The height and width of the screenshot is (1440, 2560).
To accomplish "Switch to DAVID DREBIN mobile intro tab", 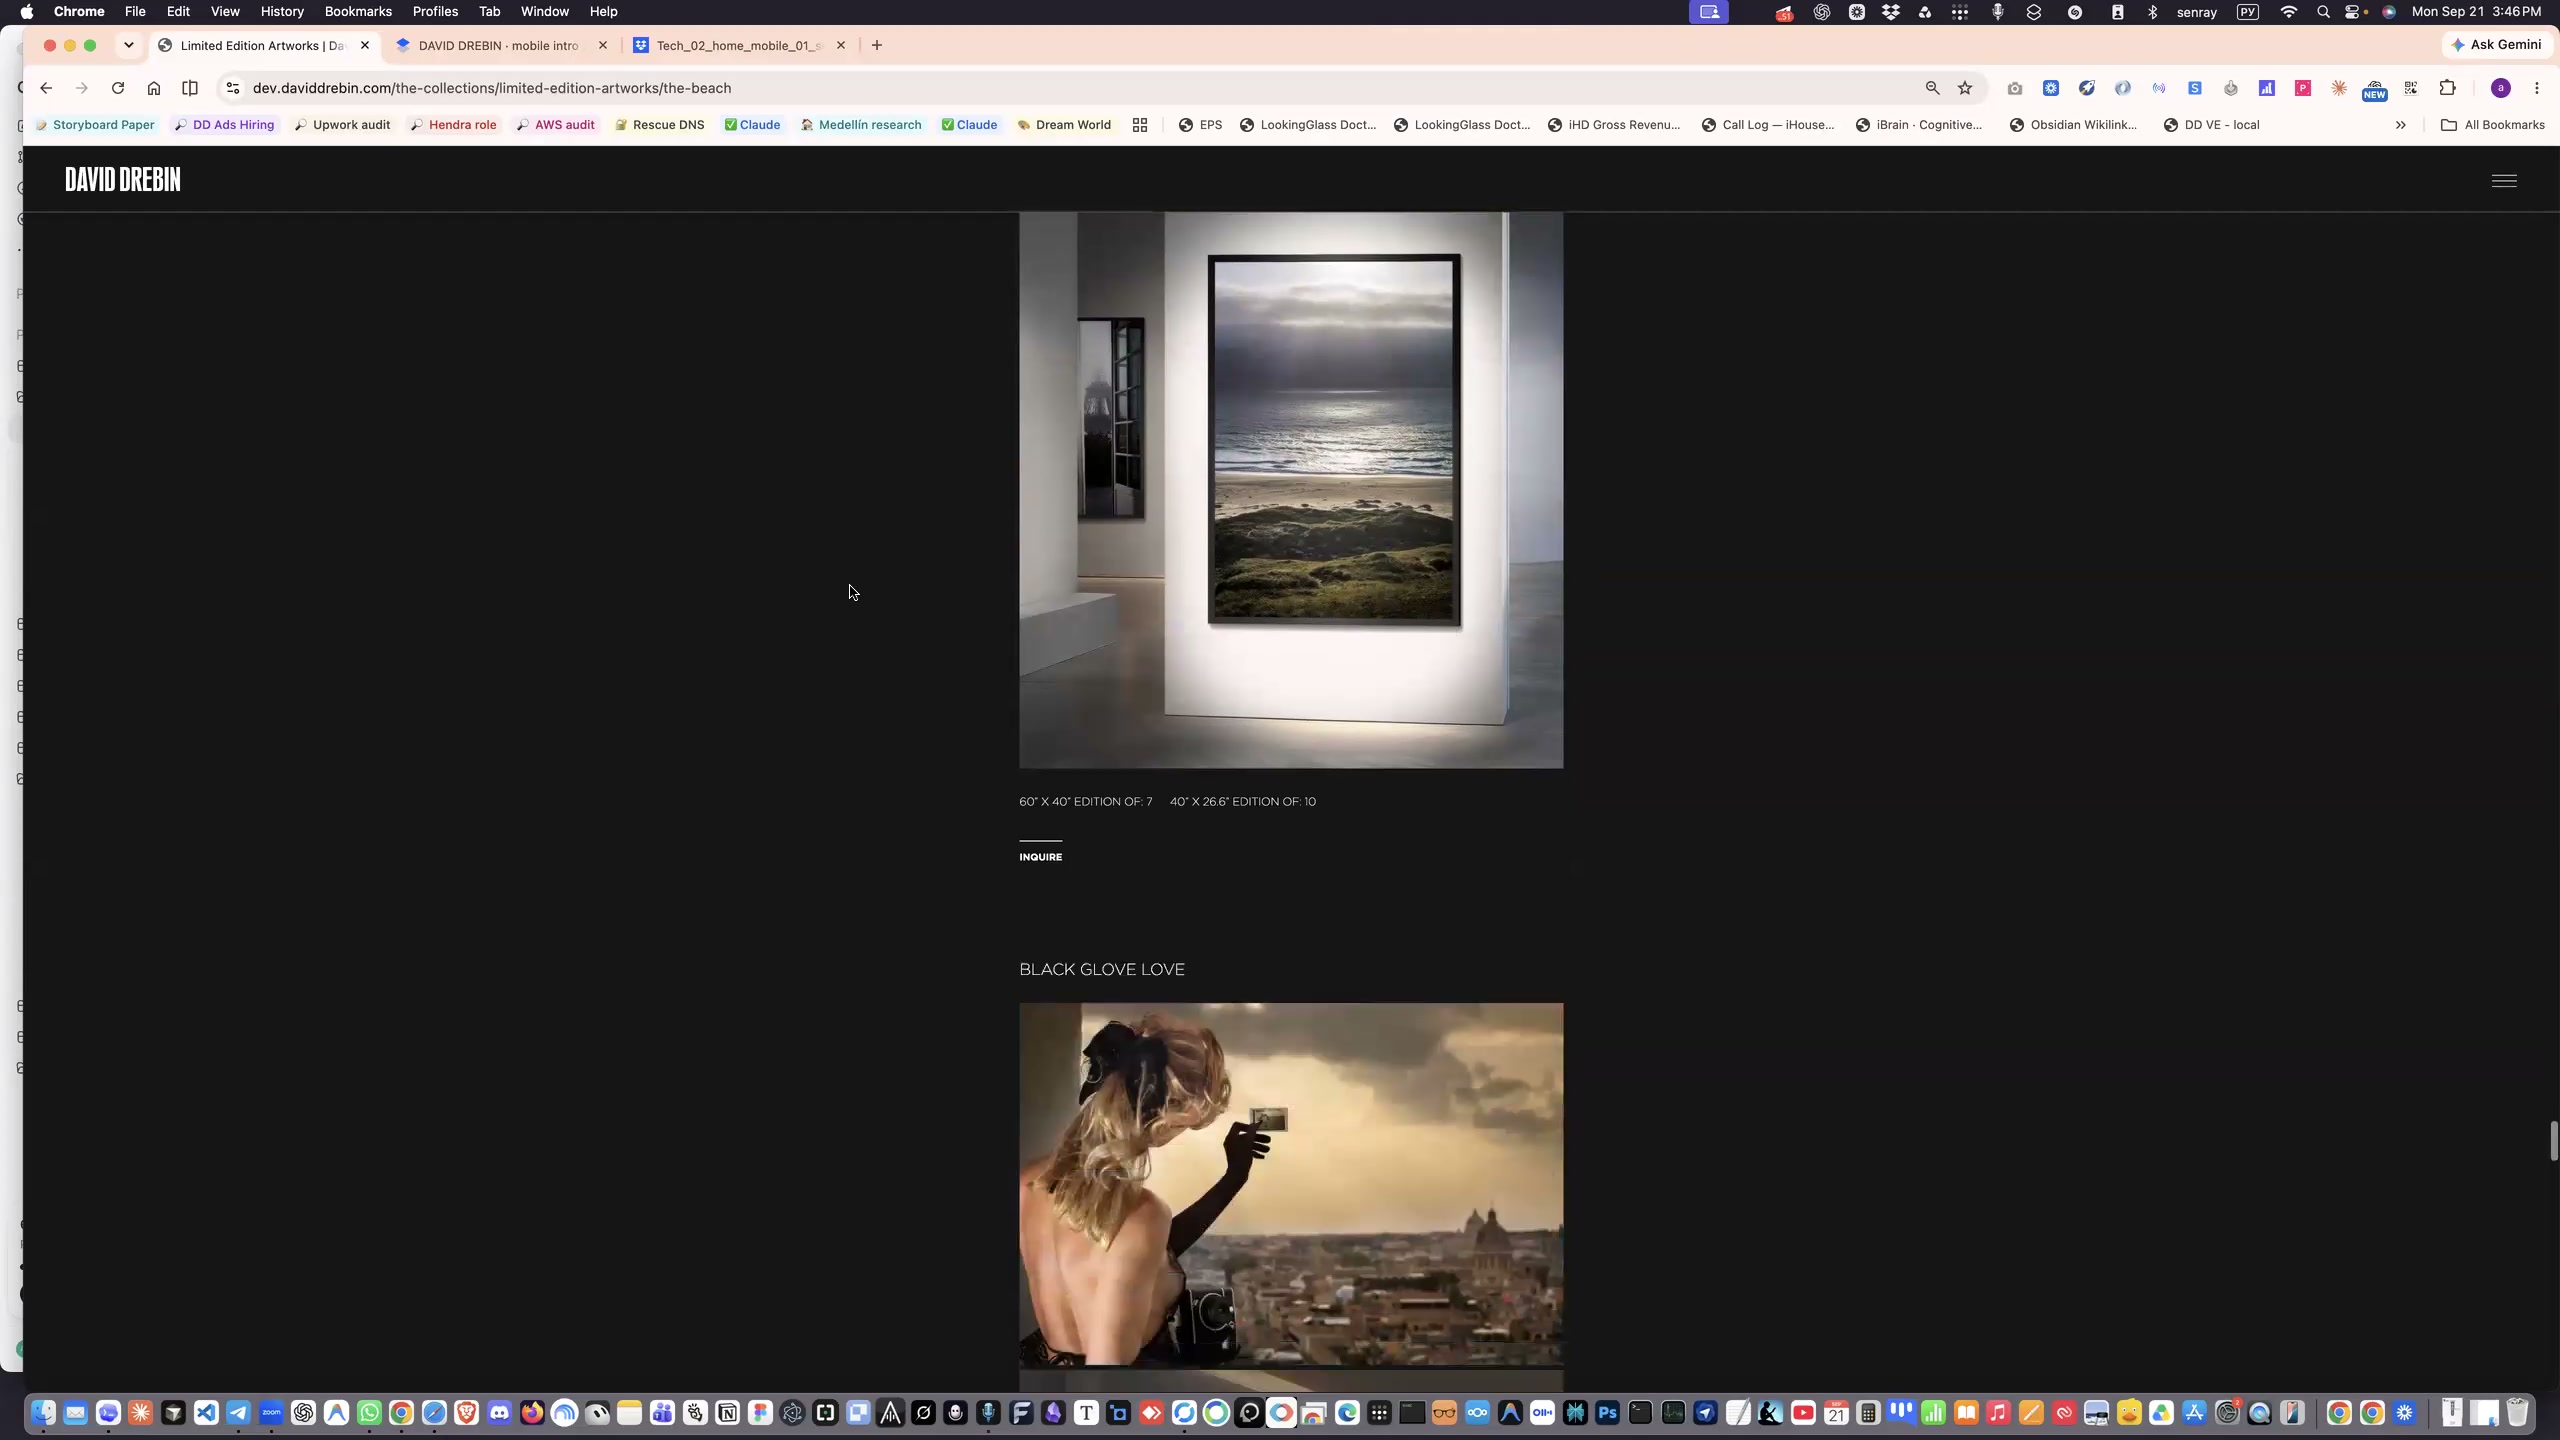I will click(x=501, y=45).
